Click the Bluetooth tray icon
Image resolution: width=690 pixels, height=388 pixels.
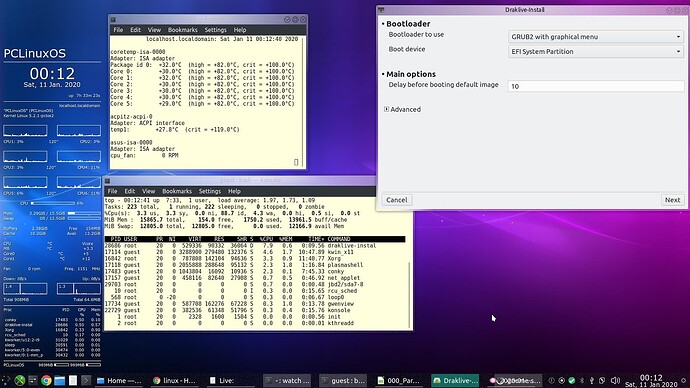(582, 381)
